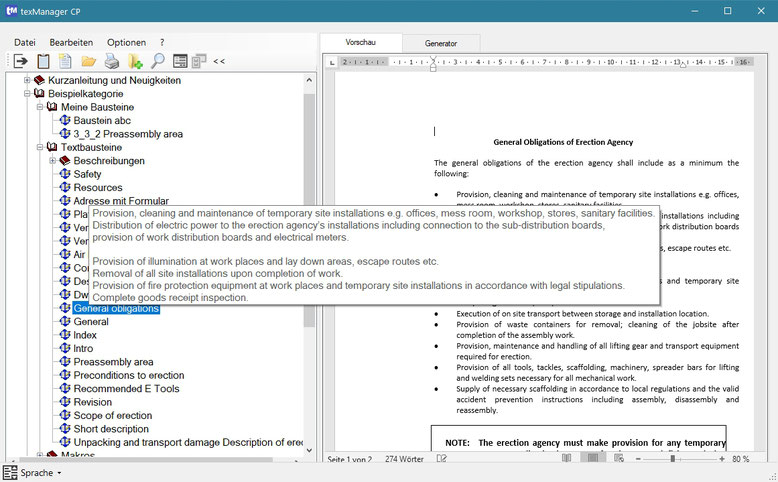Collapse the Textbausteine node
Screen dimensions: 778x482
click(40, 147)
